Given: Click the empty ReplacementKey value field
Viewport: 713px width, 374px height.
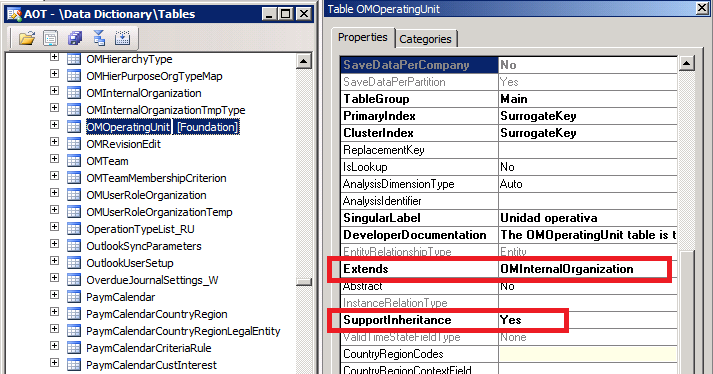Looking at the screenshot, I should pos(587,150).
